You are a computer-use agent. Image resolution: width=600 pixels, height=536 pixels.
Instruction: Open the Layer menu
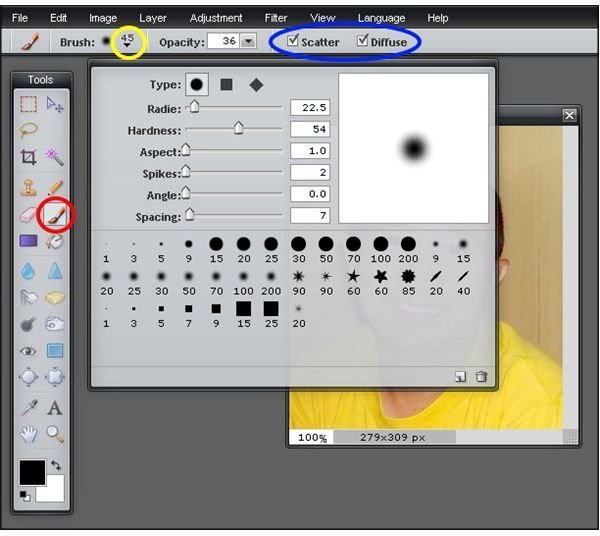point(153,18)
